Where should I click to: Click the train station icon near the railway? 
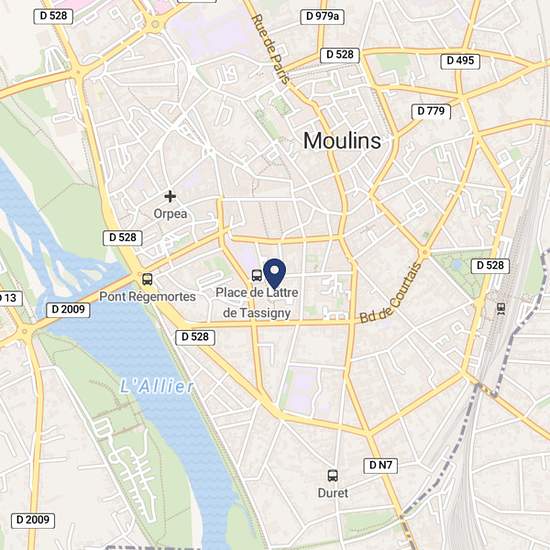click(x=501, y=309)
